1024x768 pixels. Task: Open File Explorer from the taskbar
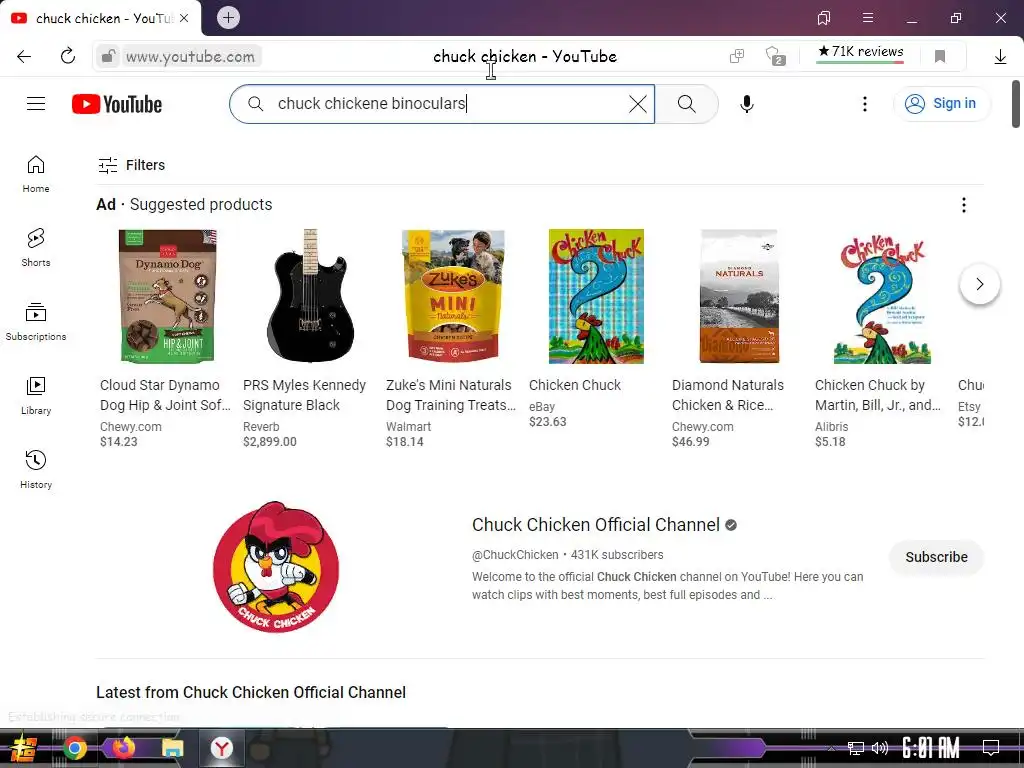pos(172,748)
